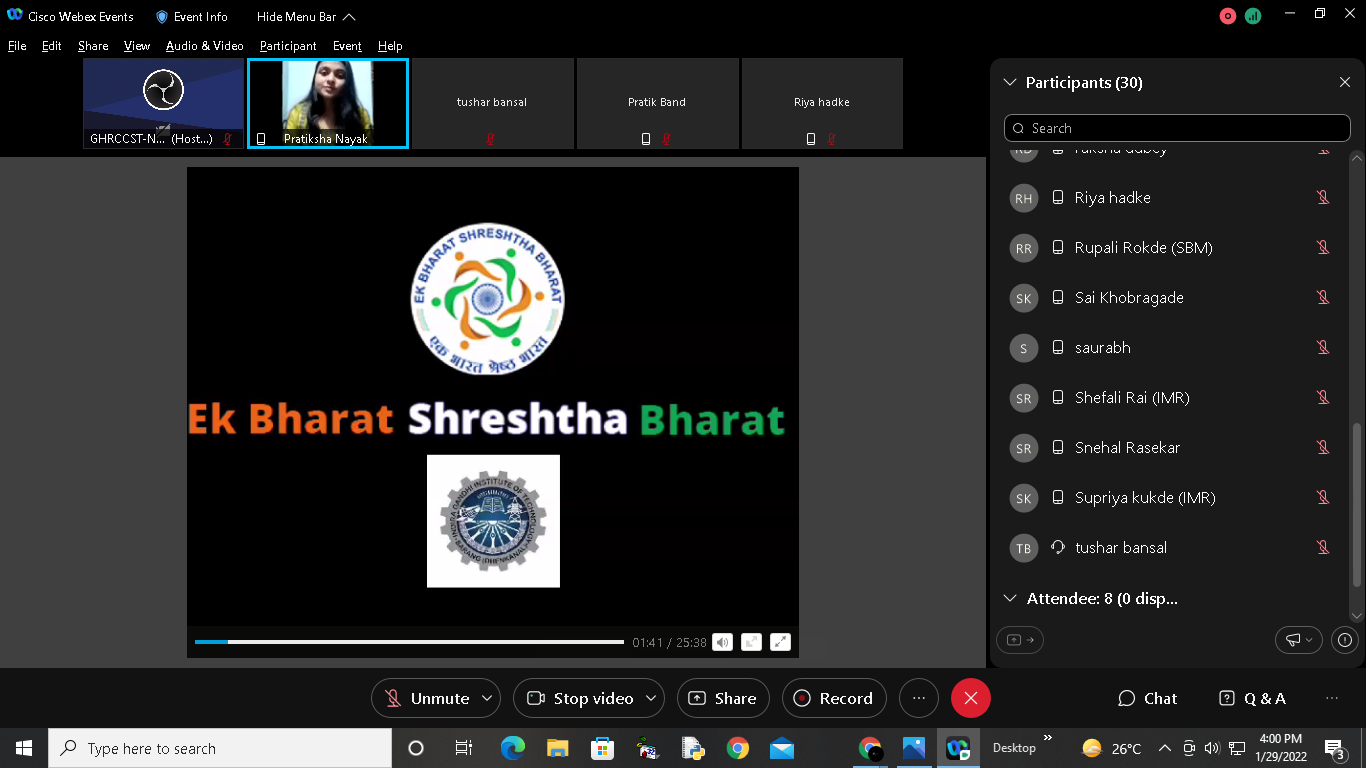This screenshot has height=768, width=1366.
Task: Open the green connection statistics icon
Action: coord(1253,16)
